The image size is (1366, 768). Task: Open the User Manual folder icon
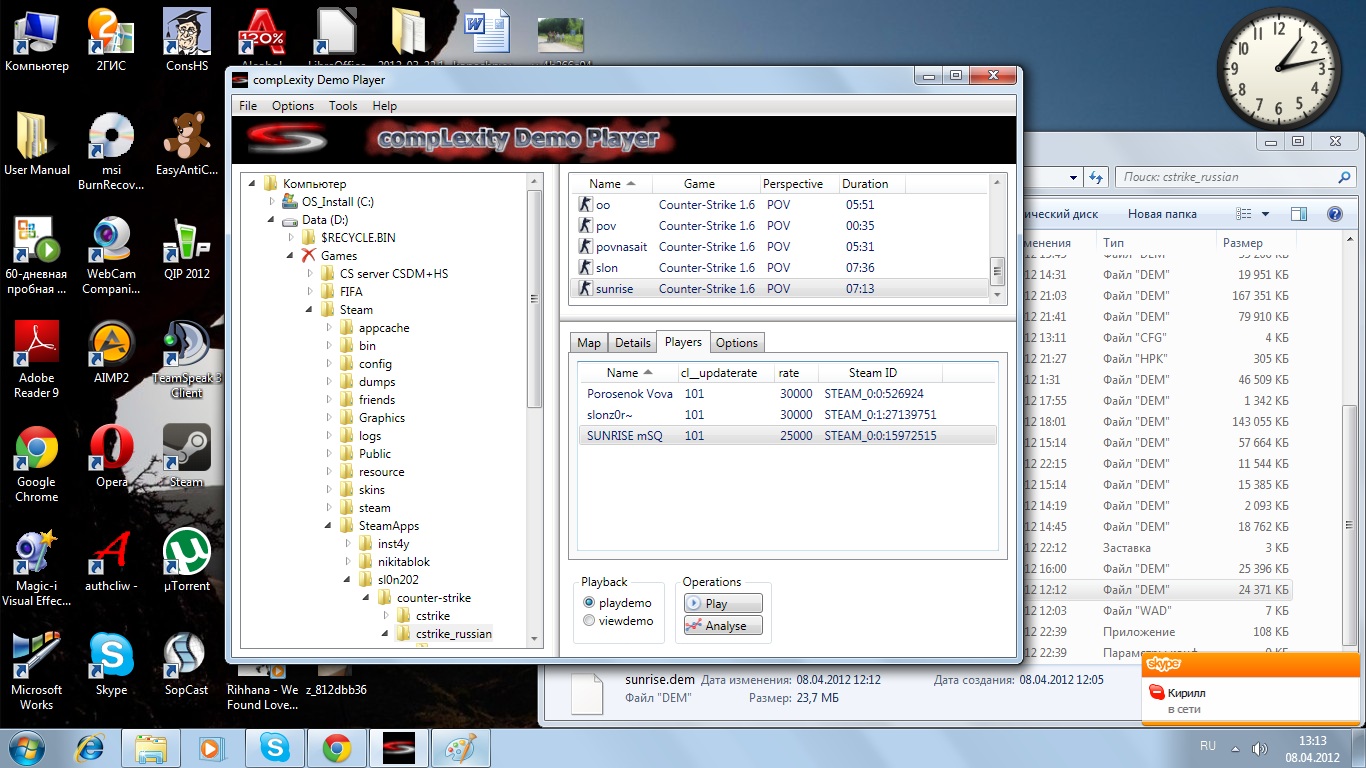[x=37, y=144]
